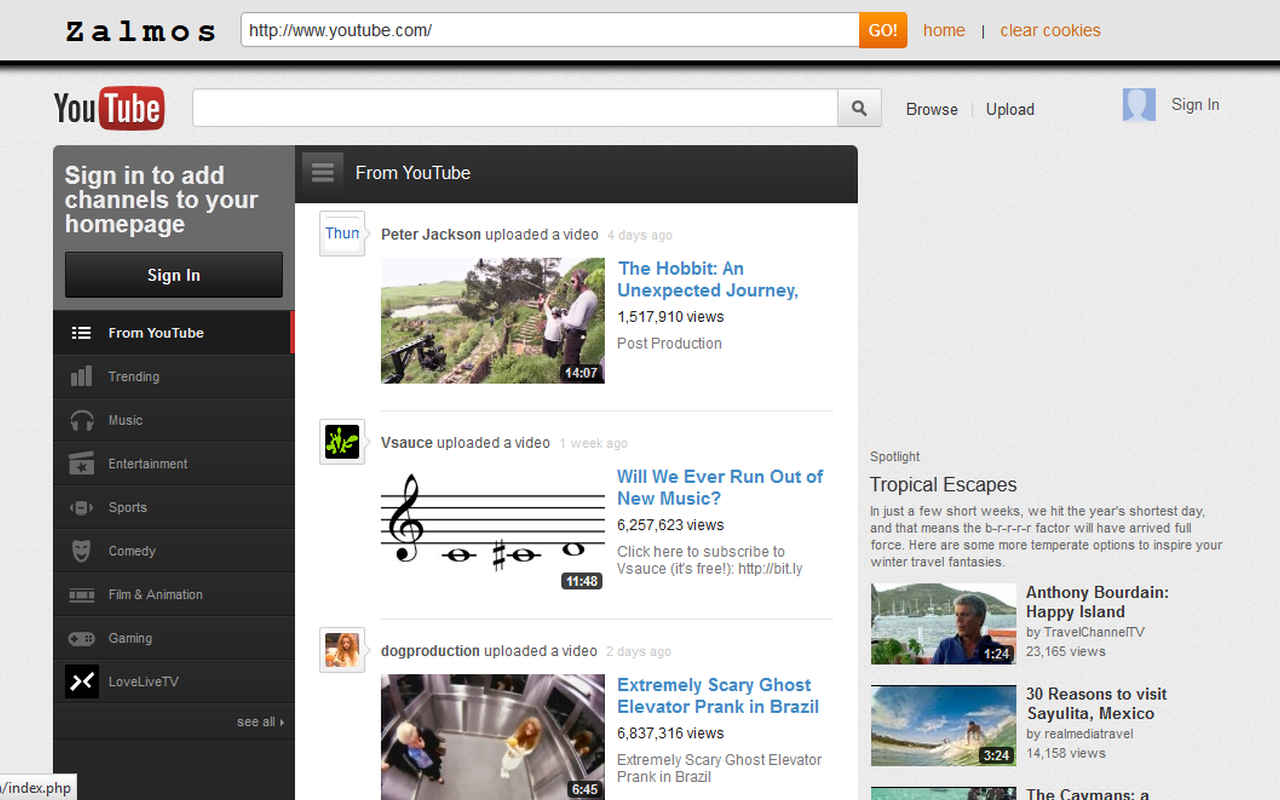Click the LoveLiveTV channel icon
The width and height of the screenshot is (1280, 800).
[82, 682]
